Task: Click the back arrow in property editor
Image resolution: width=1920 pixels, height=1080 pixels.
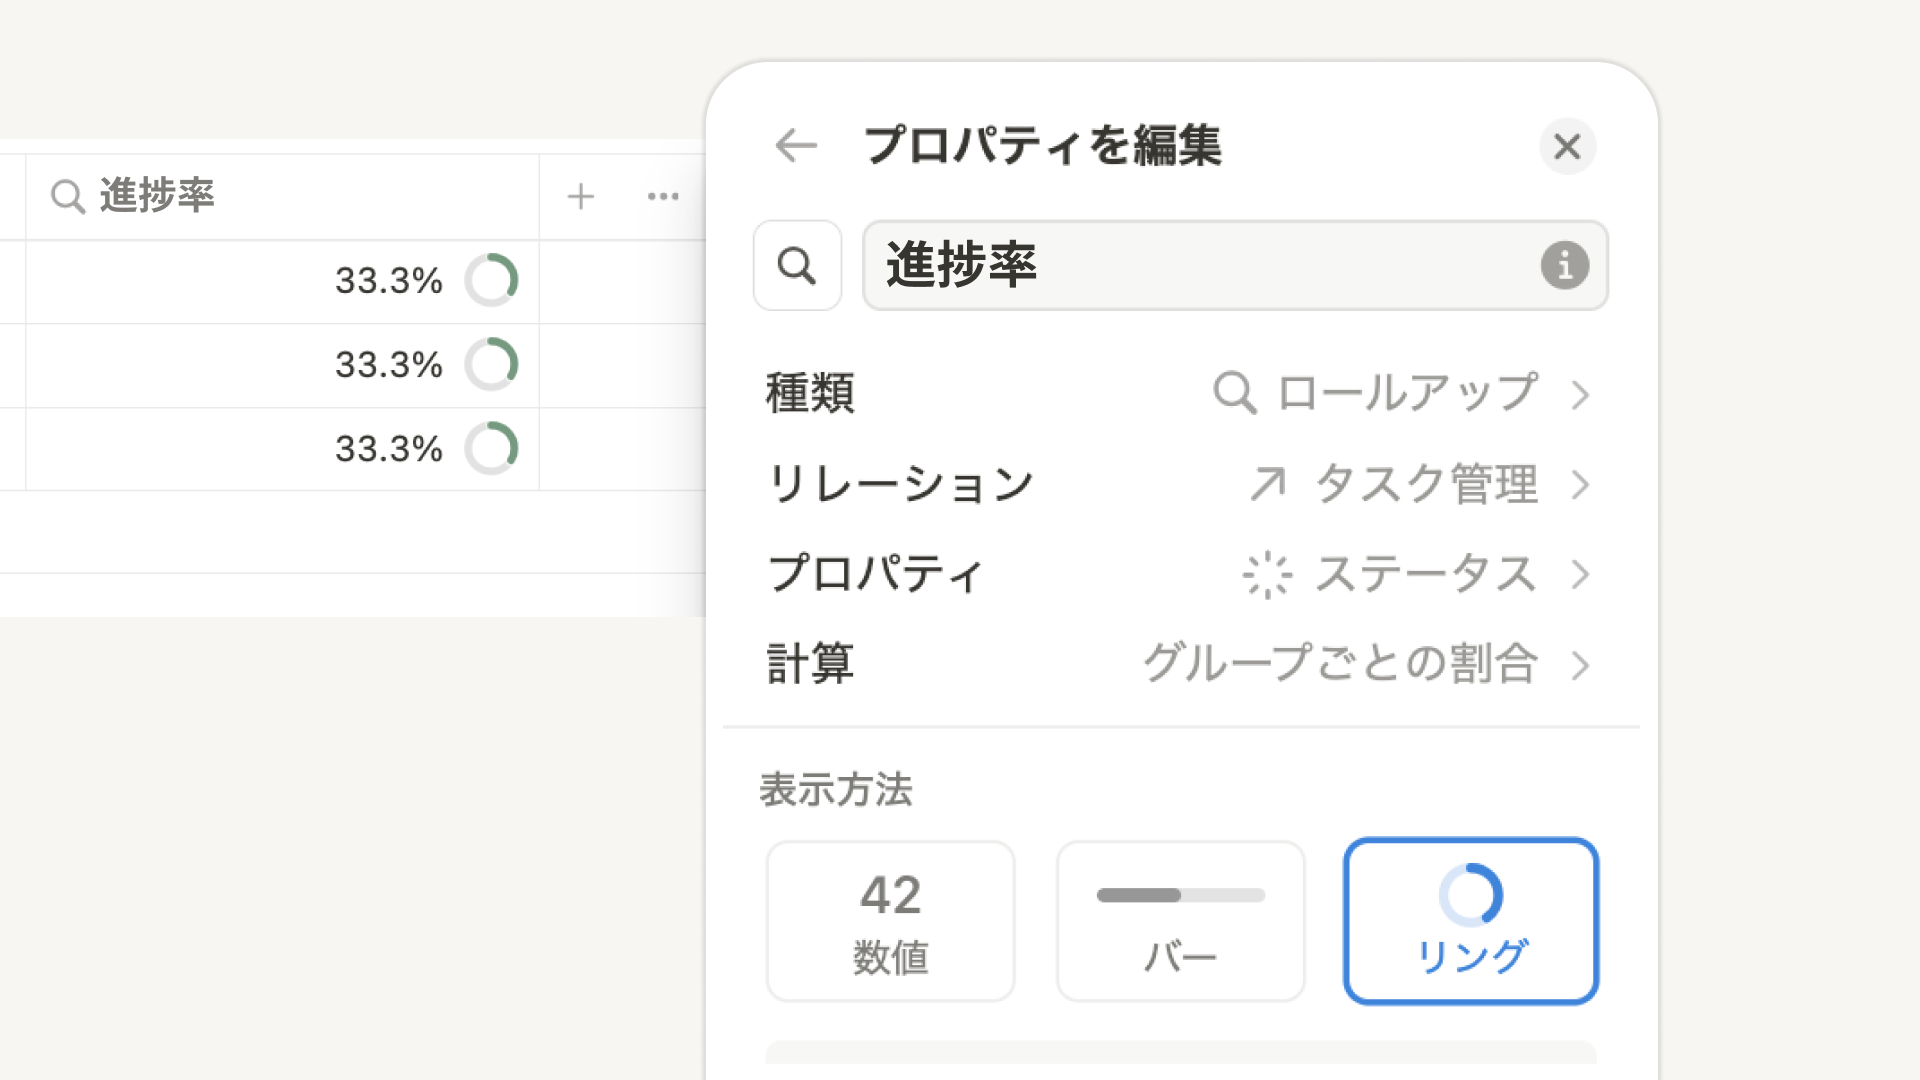Action: coord(796,146)
